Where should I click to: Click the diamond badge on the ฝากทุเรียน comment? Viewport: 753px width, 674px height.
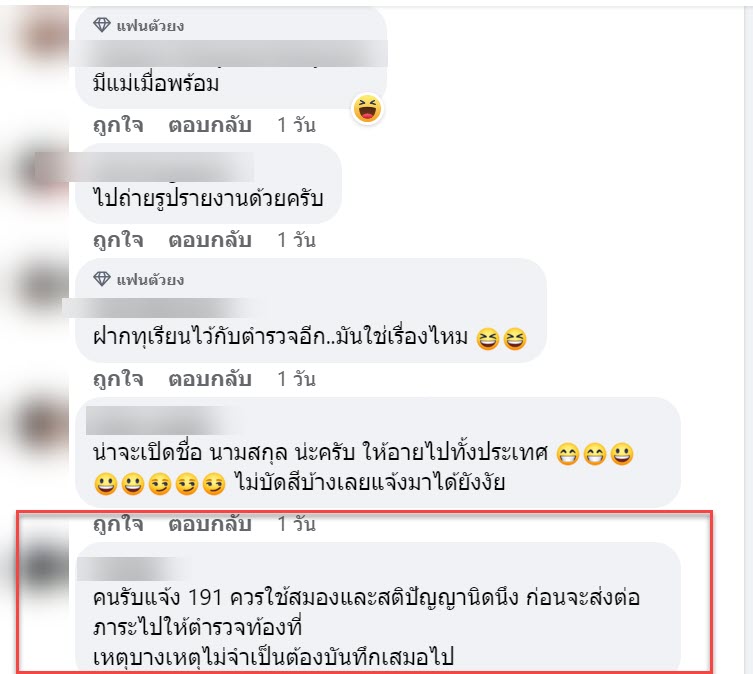[x=101, y=279]
